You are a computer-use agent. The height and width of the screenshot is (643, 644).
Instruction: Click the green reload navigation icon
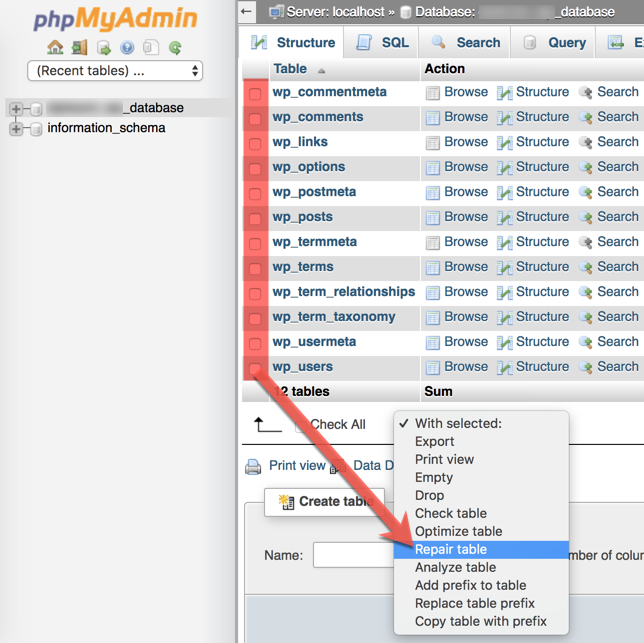point(175,47)
